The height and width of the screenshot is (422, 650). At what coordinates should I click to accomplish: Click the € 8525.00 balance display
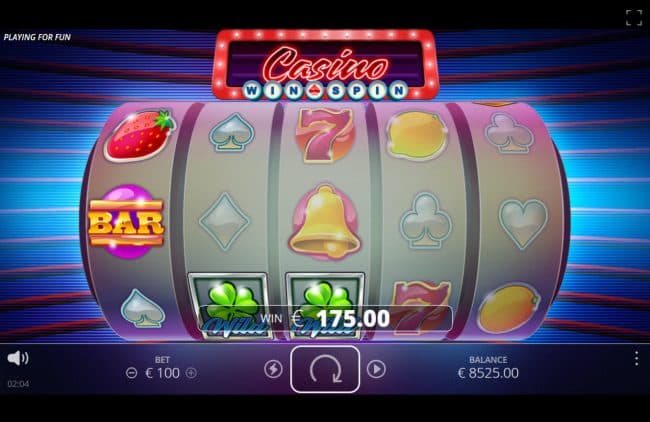[488, 373]
